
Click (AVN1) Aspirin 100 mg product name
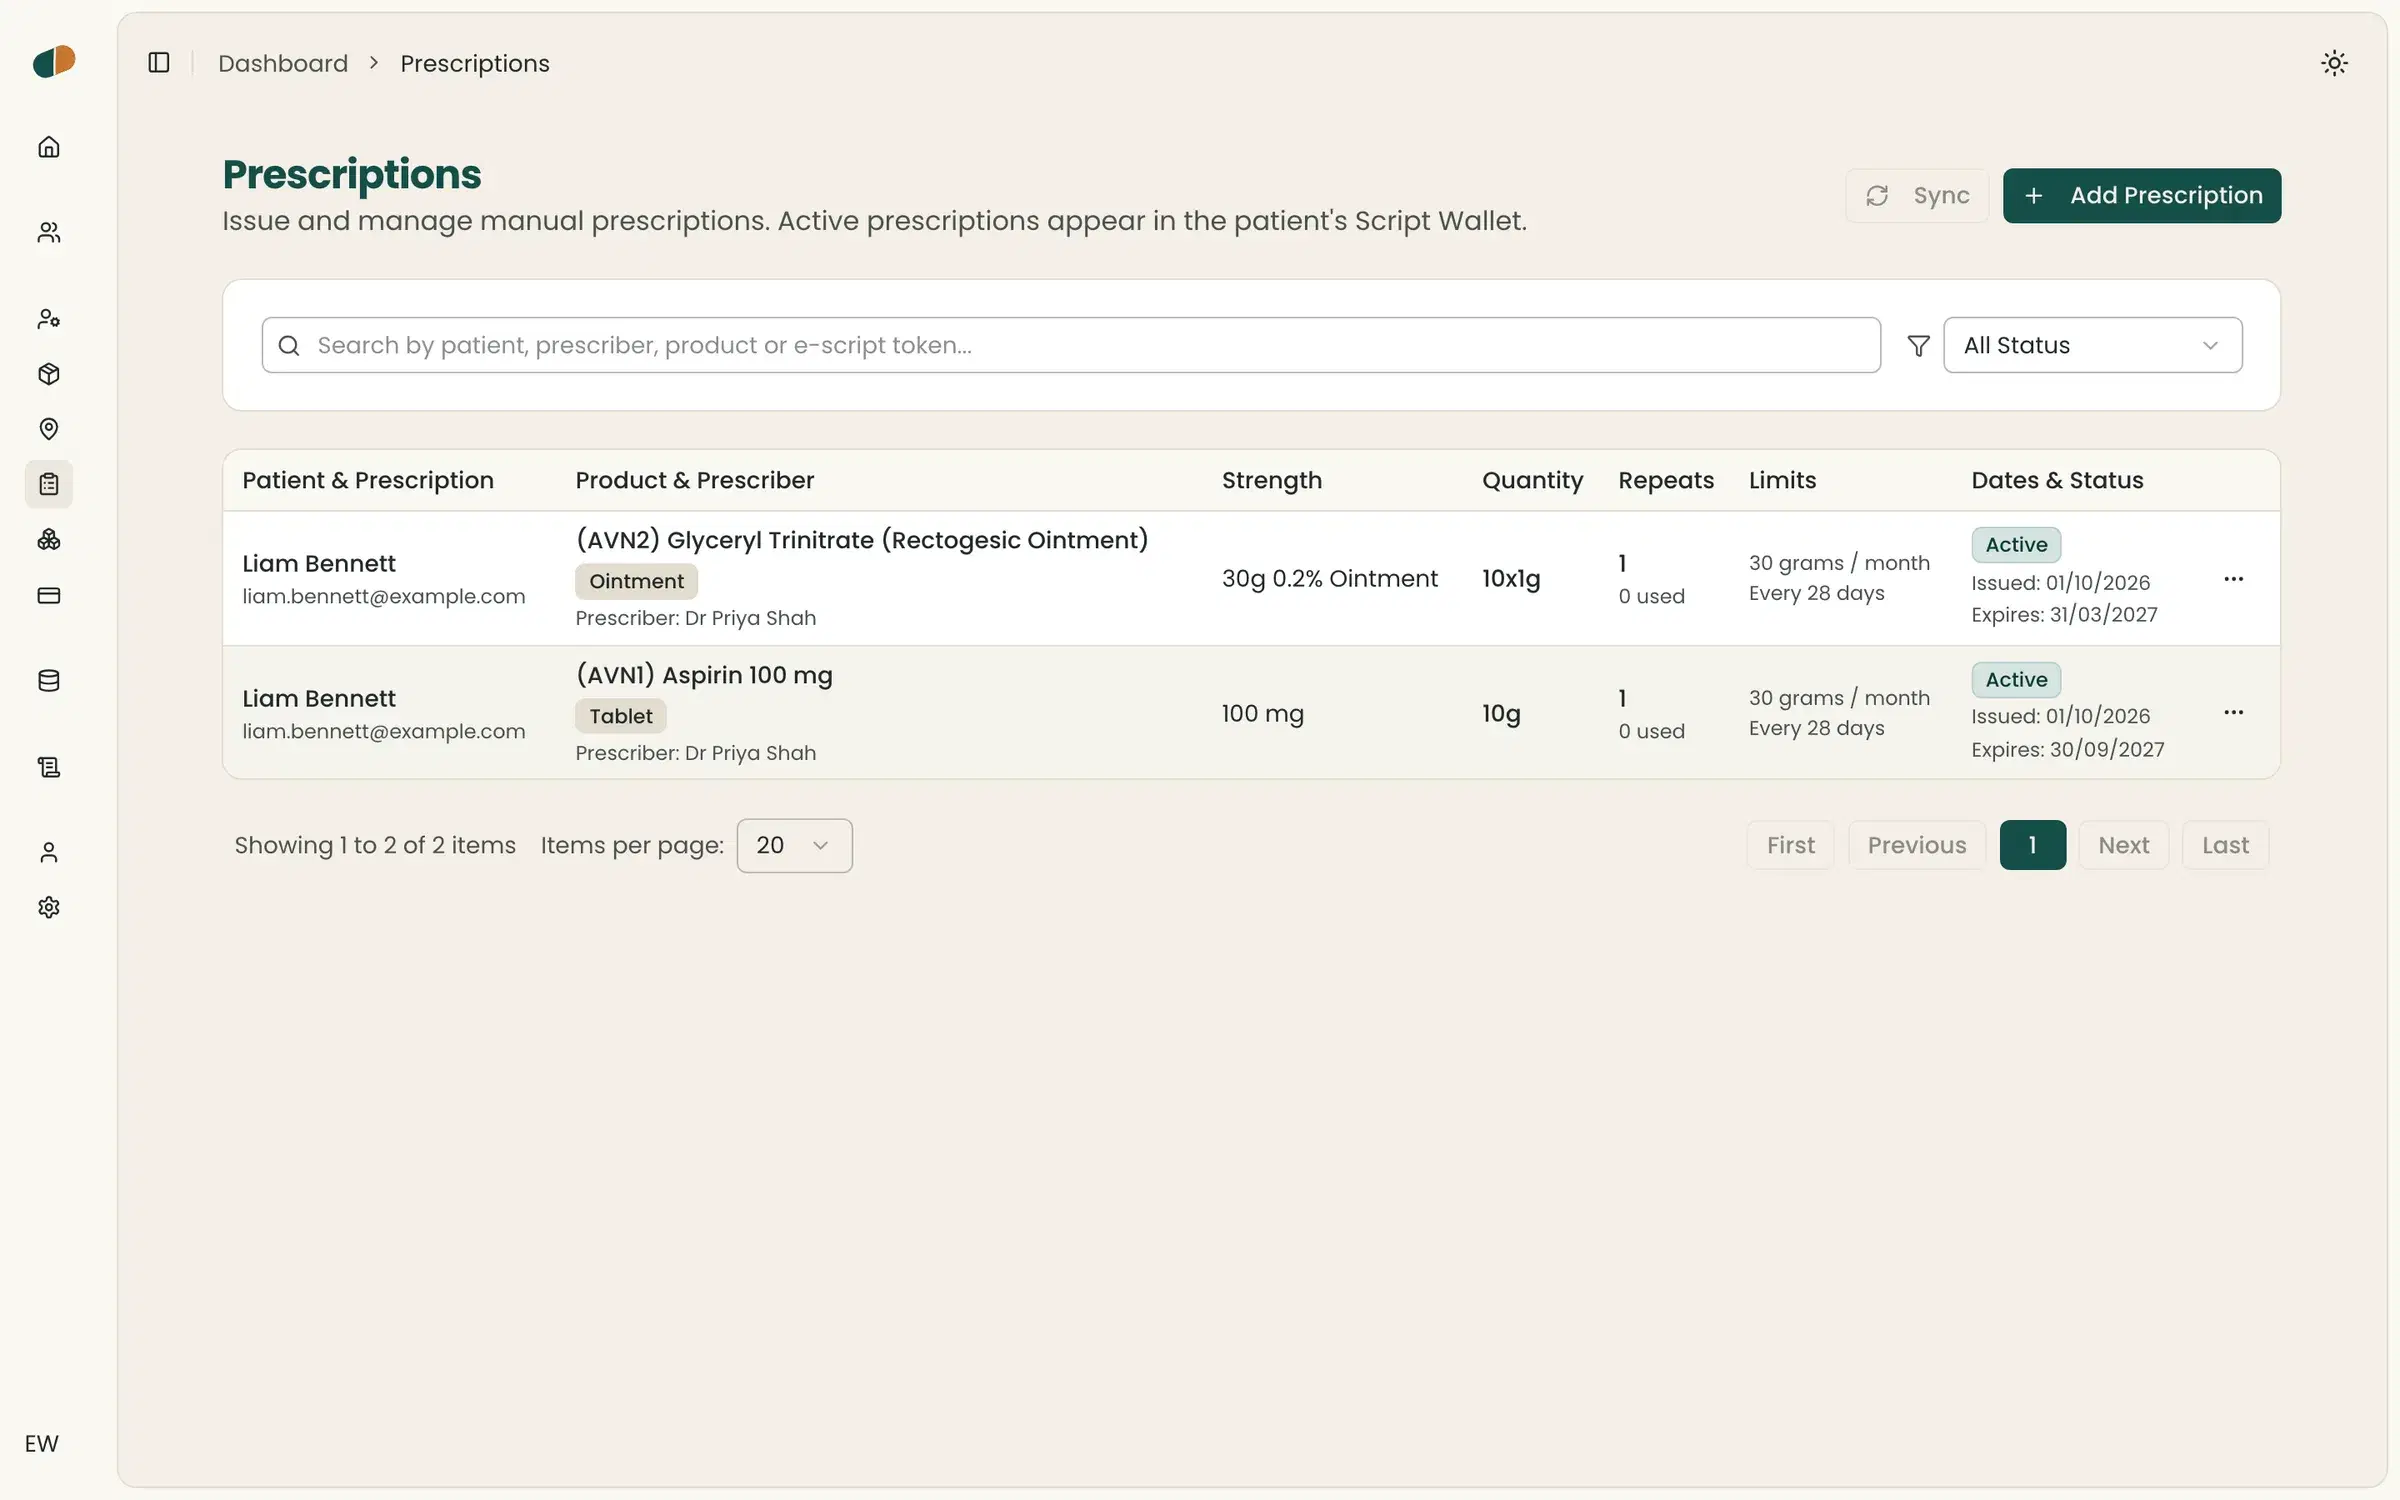click(x=704, y=675)
